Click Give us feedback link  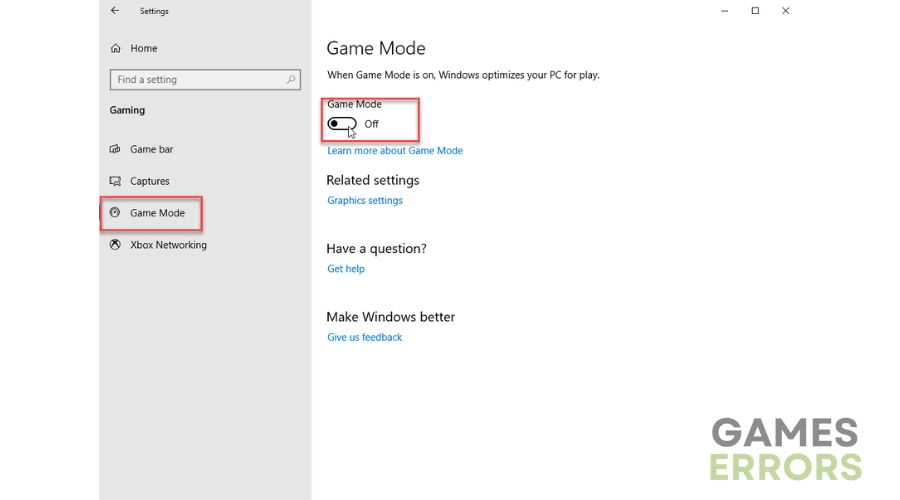tap(364, 338)
